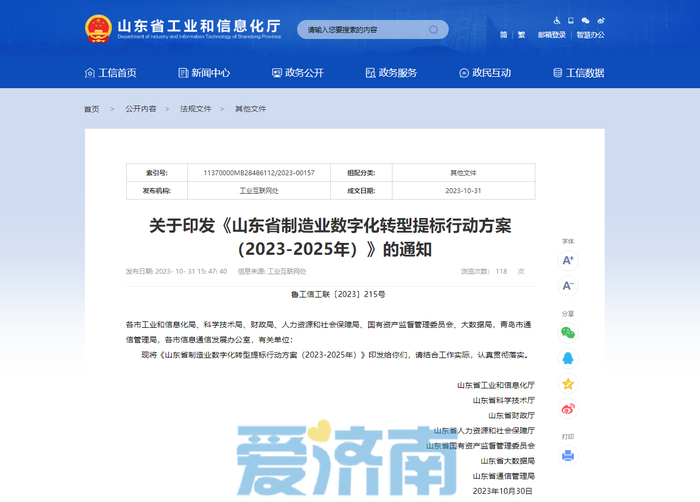Open the WeChat icon in the header
Image resolution: width=700 pixels, height=502 pixels.
[x=586, y=21]
